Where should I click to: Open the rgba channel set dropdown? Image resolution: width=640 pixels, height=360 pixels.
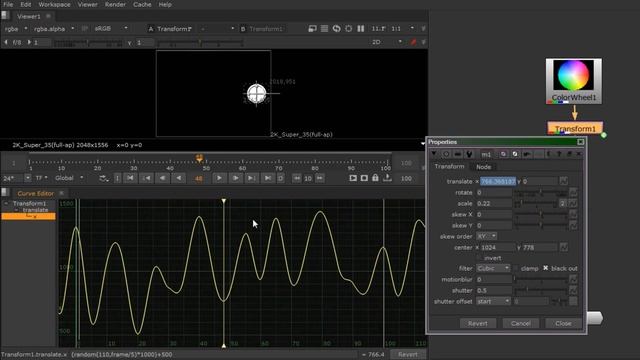pyautogui.click(x=16, y=29)
